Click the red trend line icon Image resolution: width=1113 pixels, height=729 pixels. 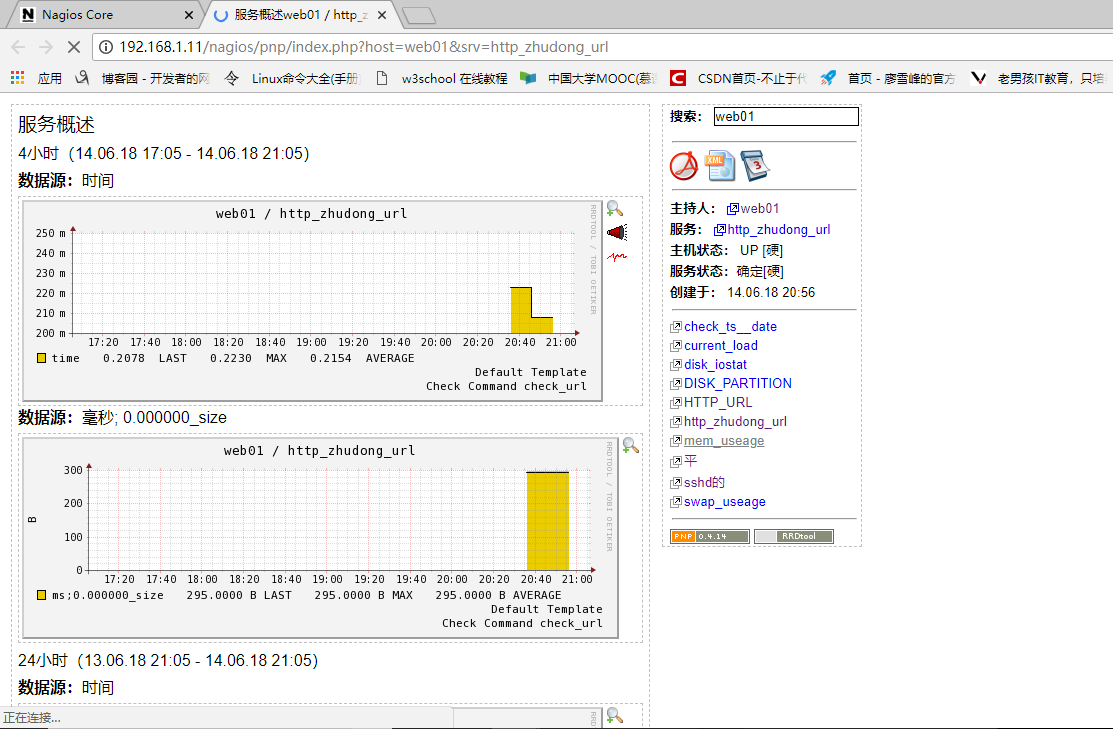coord(617,256)
